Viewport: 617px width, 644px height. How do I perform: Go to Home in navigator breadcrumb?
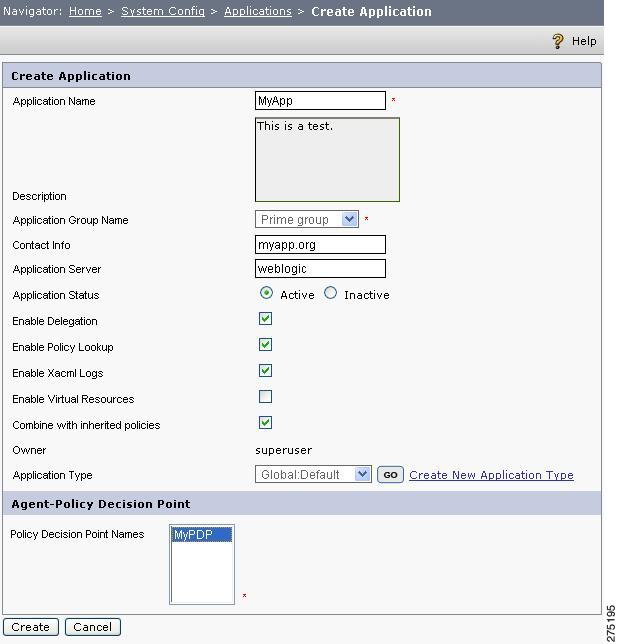(85, 11)
